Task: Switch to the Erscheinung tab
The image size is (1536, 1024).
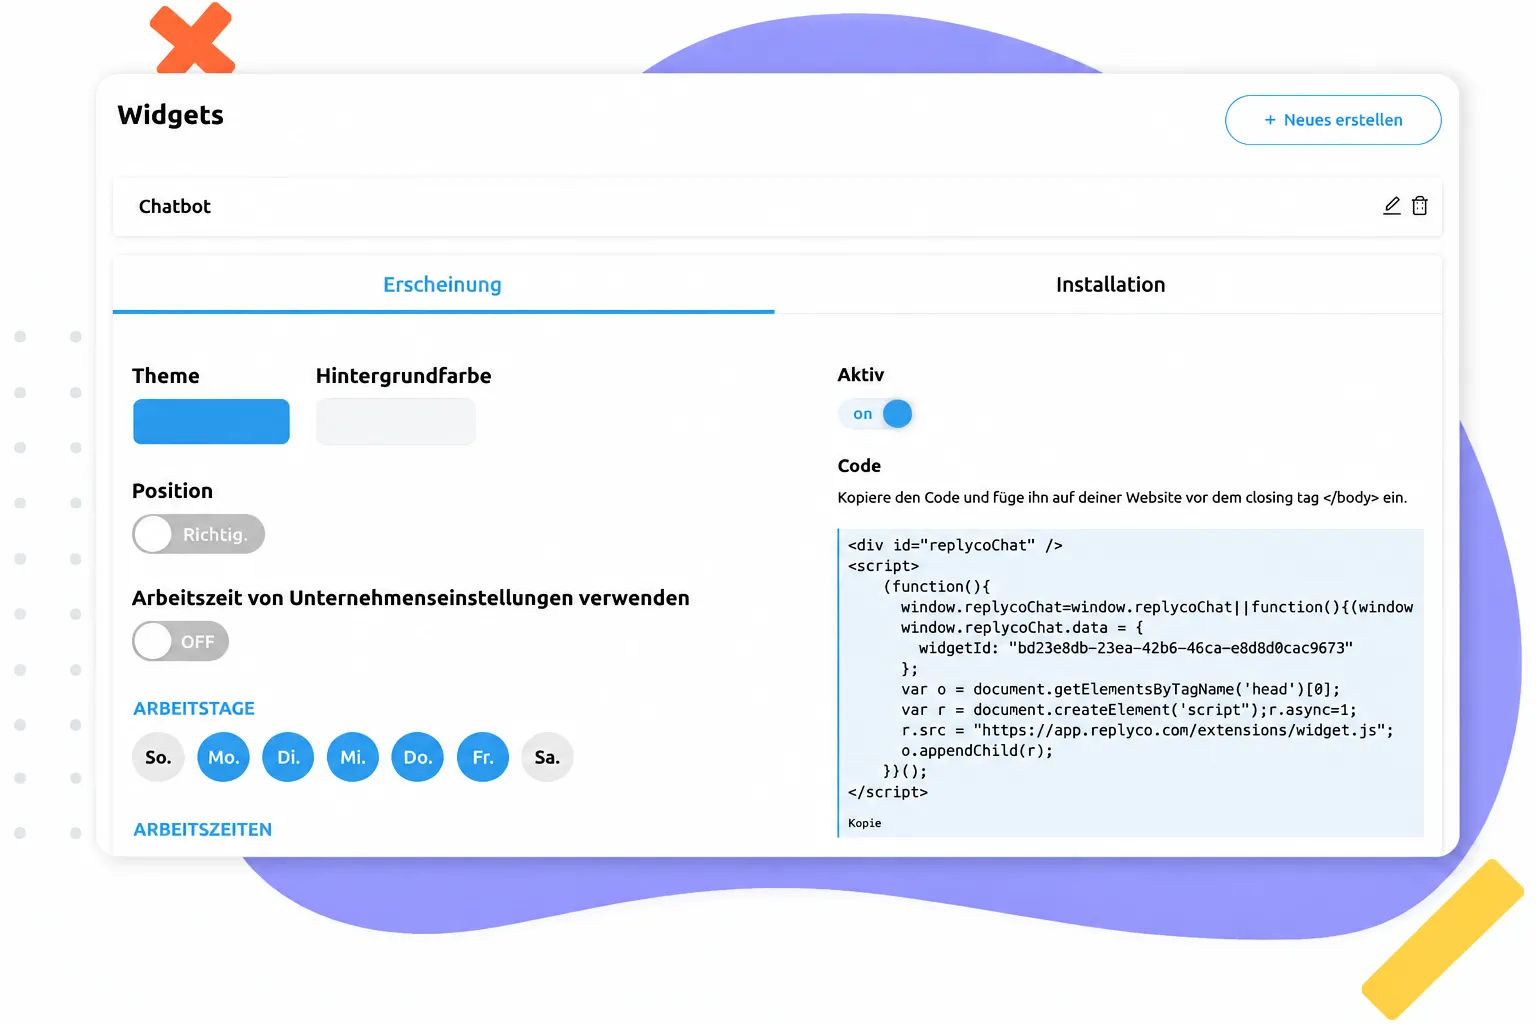Action: [443, 285]
